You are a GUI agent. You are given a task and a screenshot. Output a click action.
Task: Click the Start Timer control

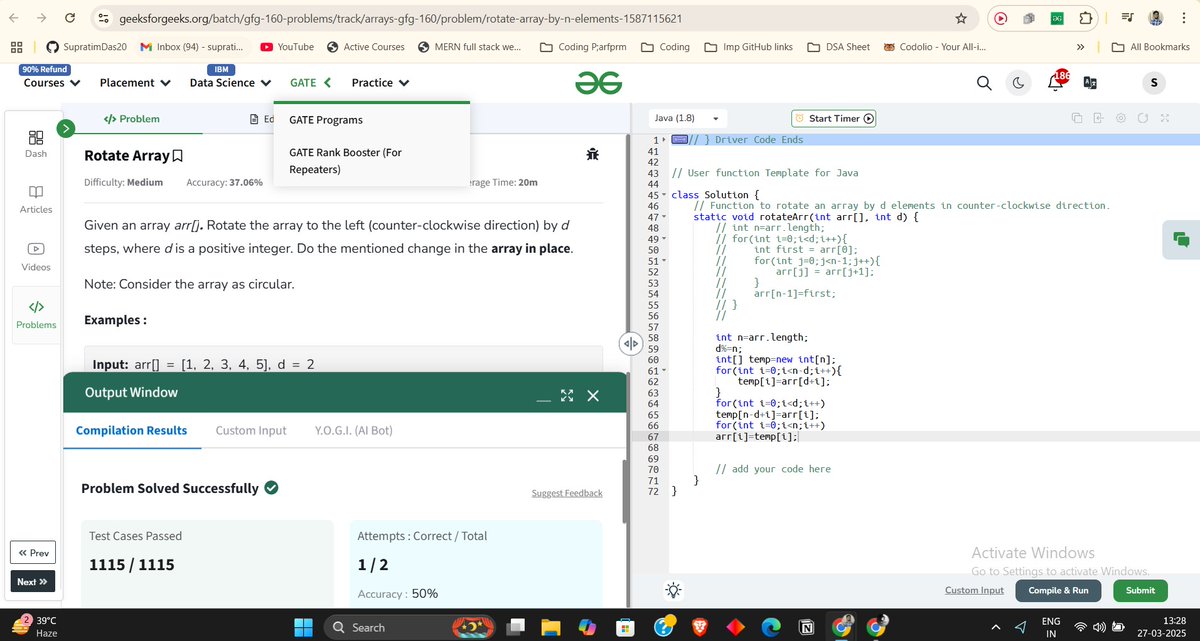pos(833,117)
